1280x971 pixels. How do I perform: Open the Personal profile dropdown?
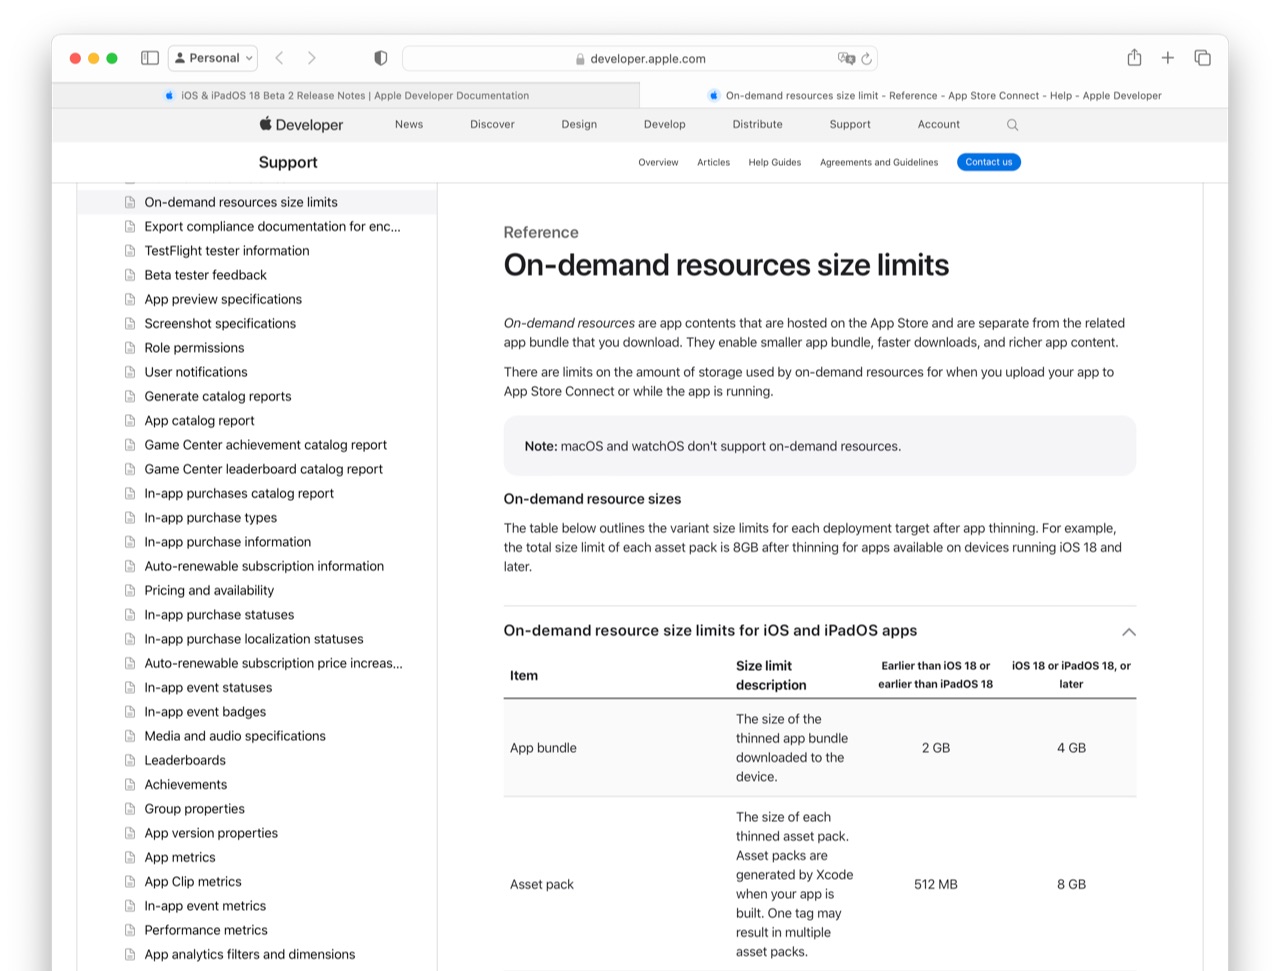[x=213, y=58]
